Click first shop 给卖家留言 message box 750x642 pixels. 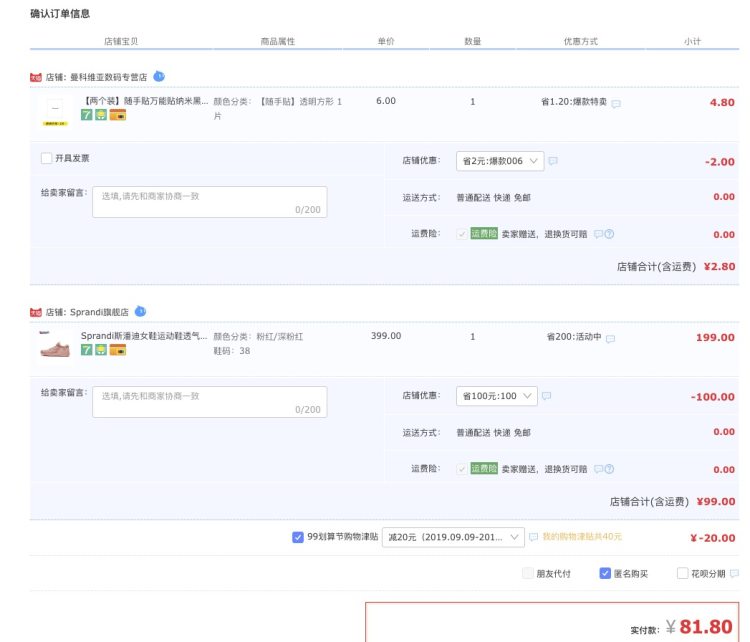click(x=210, y=202)
